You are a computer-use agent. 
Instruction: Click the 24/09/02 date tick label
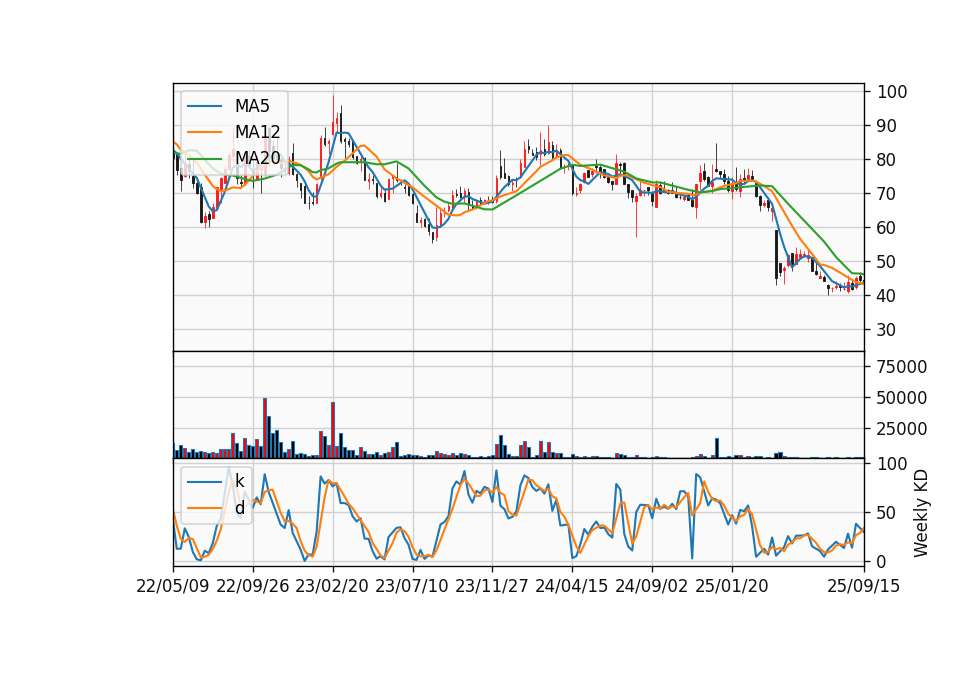[x=651, y=586]
